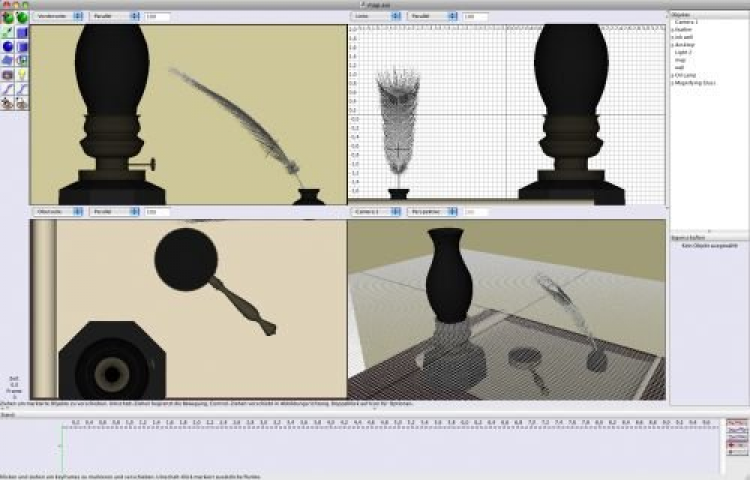Click the scale field of the Oberseite view

tap(157, 212)
